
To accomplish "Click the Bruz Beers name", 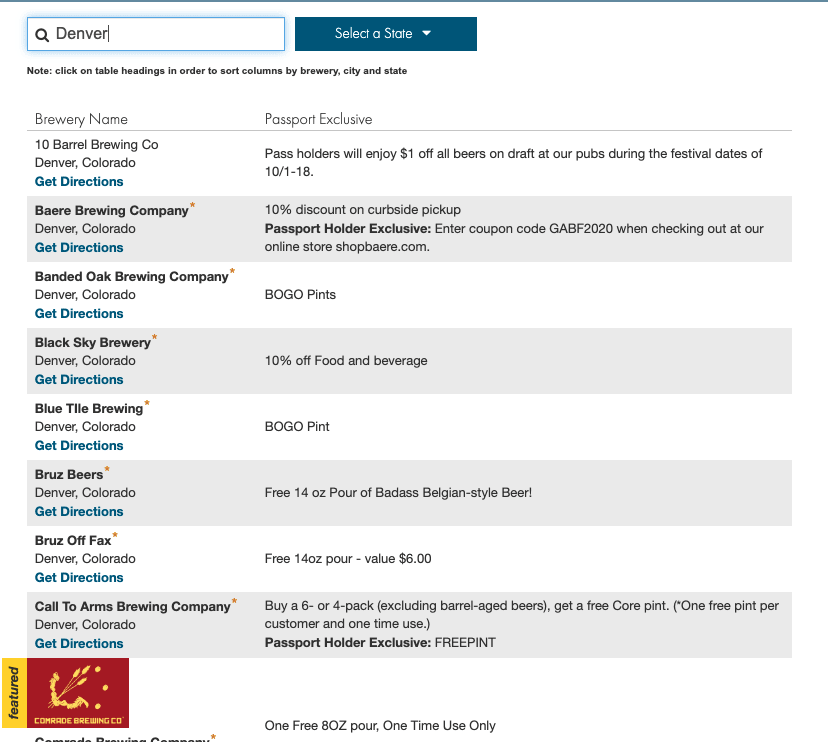I will coord(69,475).
